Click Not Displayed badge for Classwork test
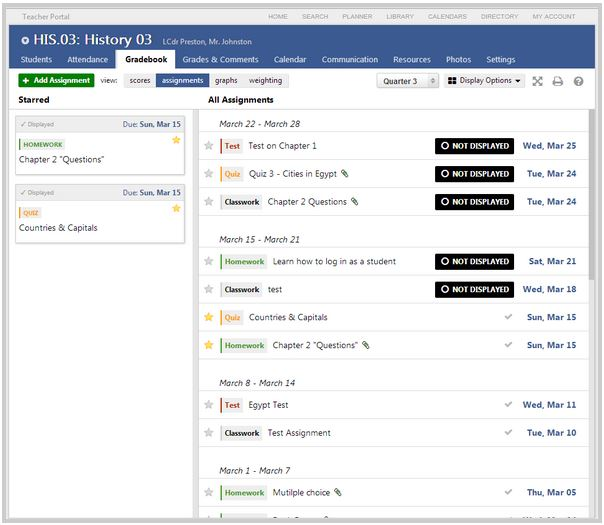The width and height of the screenshot is (604, 525). click(x=474, y=289)
